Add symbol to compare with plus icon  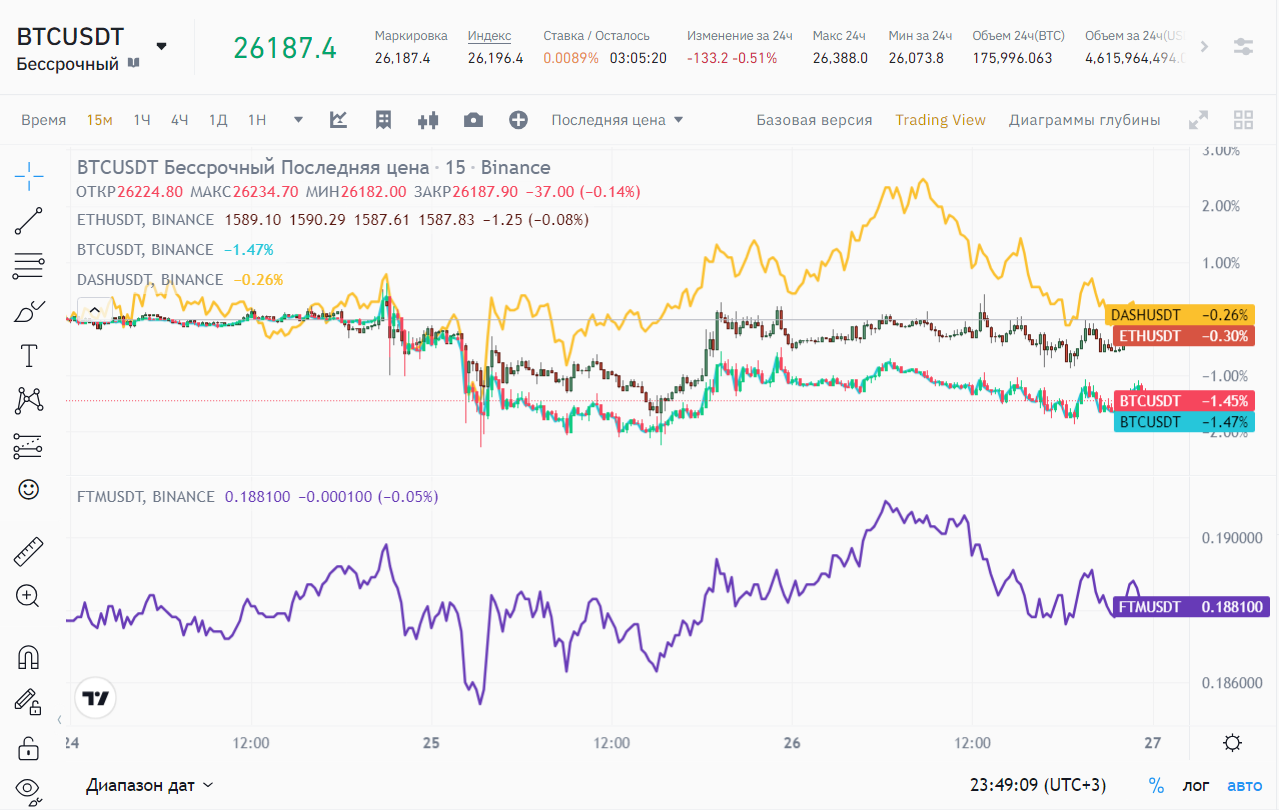[x=518, y=120]
